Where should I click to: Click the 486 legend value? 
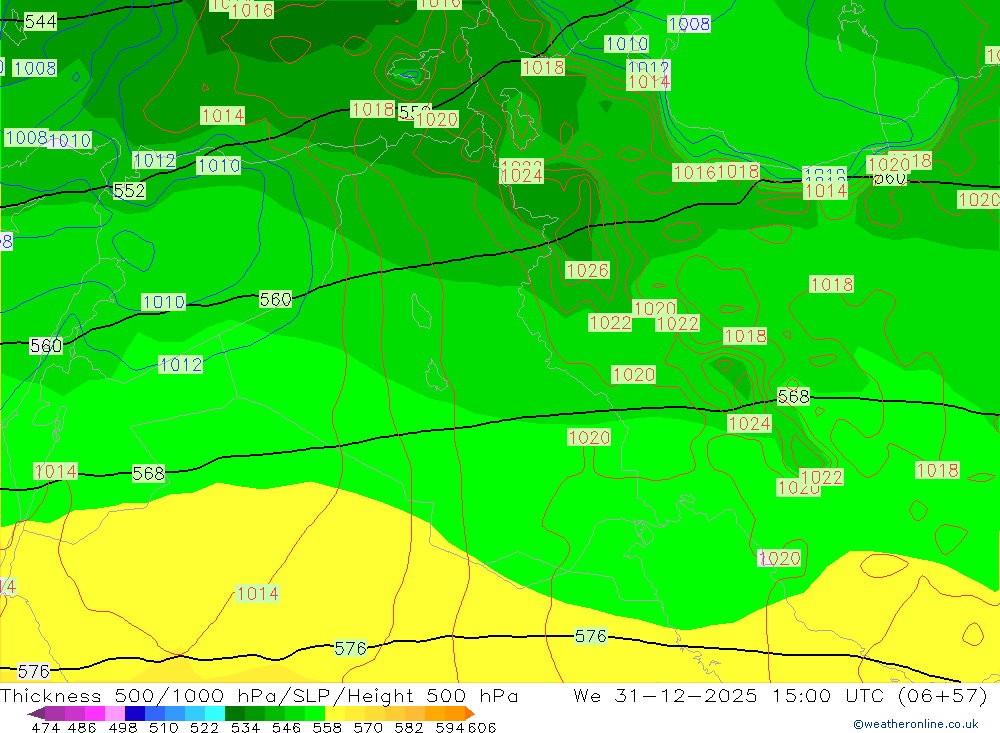(82, 727)
